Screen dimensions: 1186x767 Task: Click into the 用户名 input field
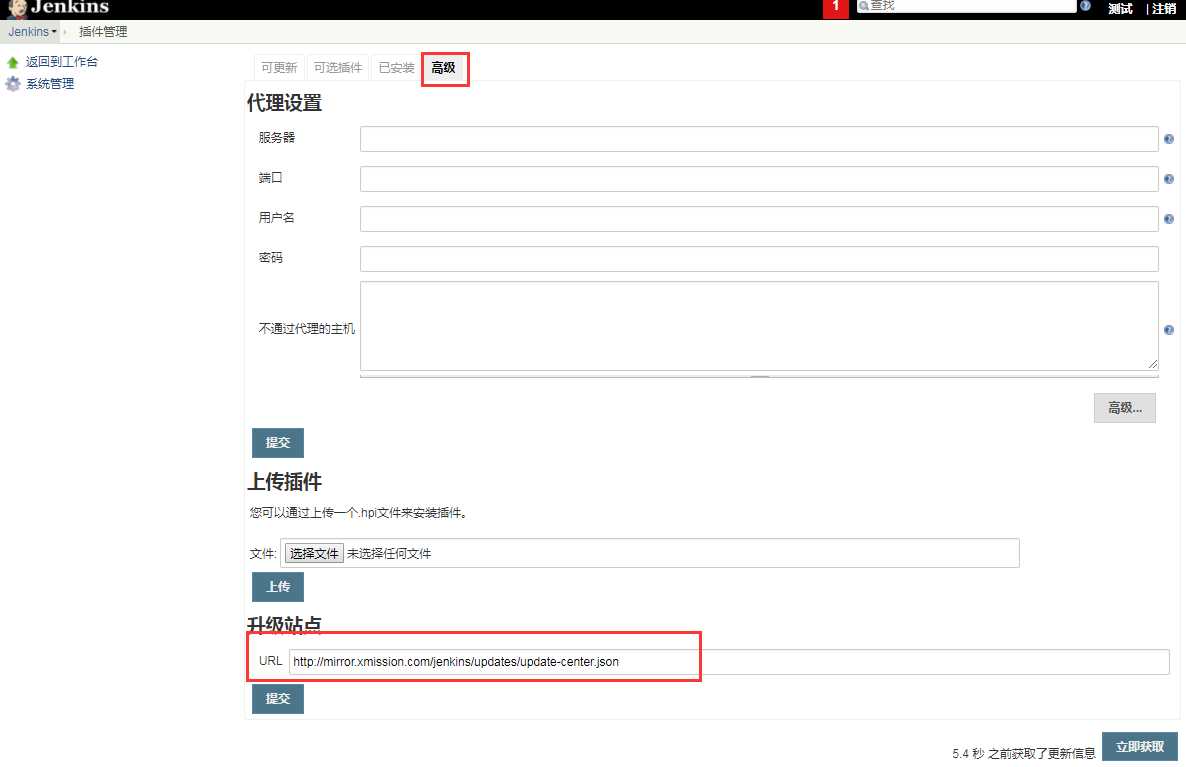point(759,219)
